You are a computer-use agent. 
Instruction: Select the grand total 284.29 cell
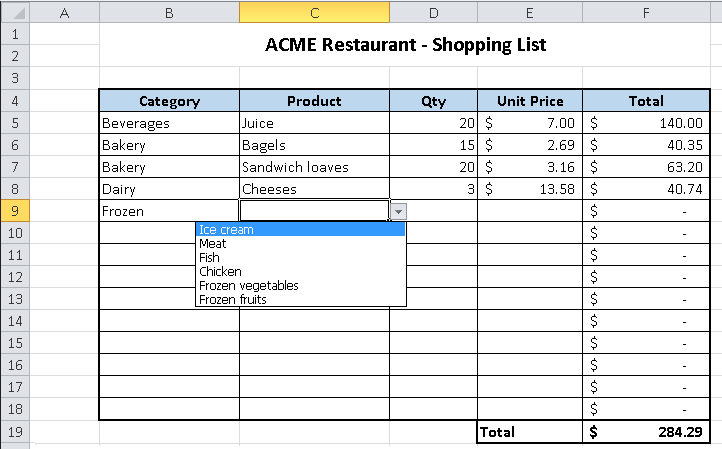tap(646, 432)
